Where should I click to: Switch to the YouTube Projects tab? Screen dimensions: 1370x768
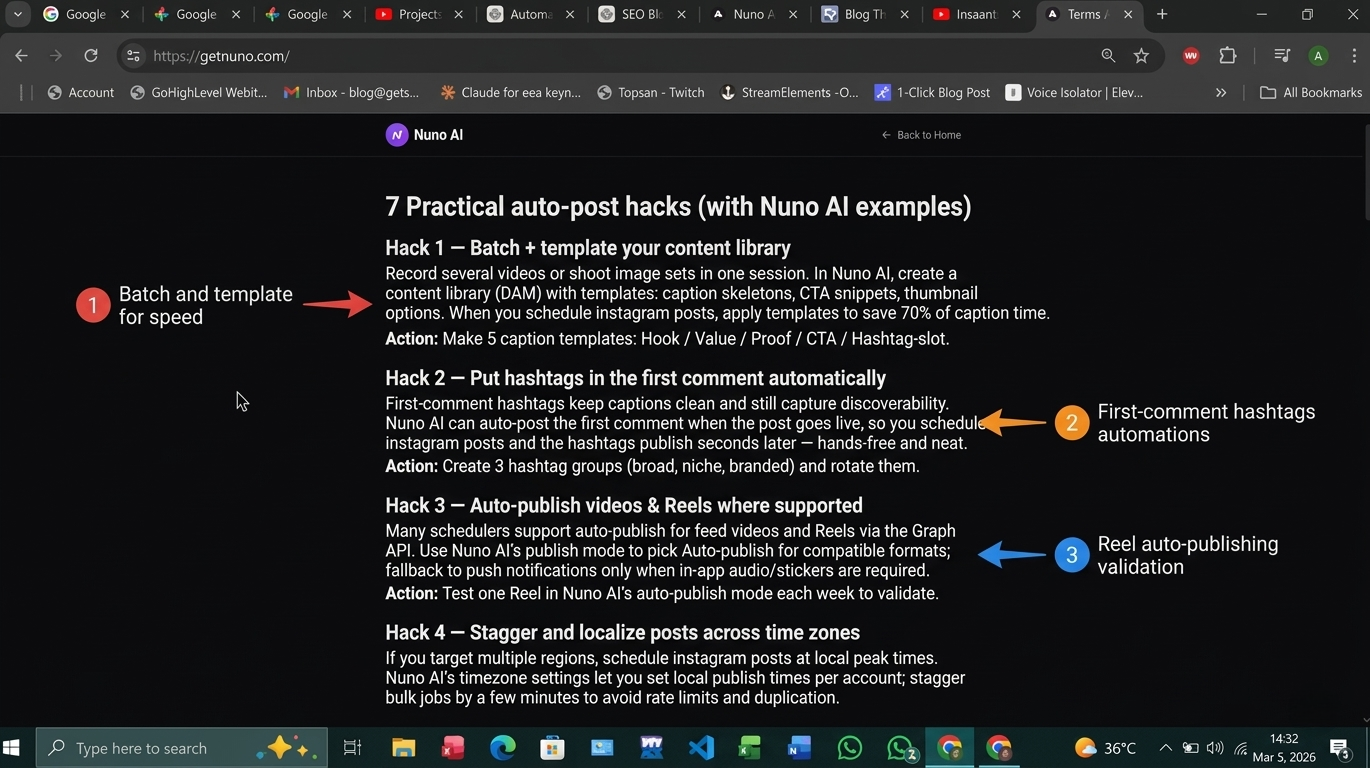419,15
